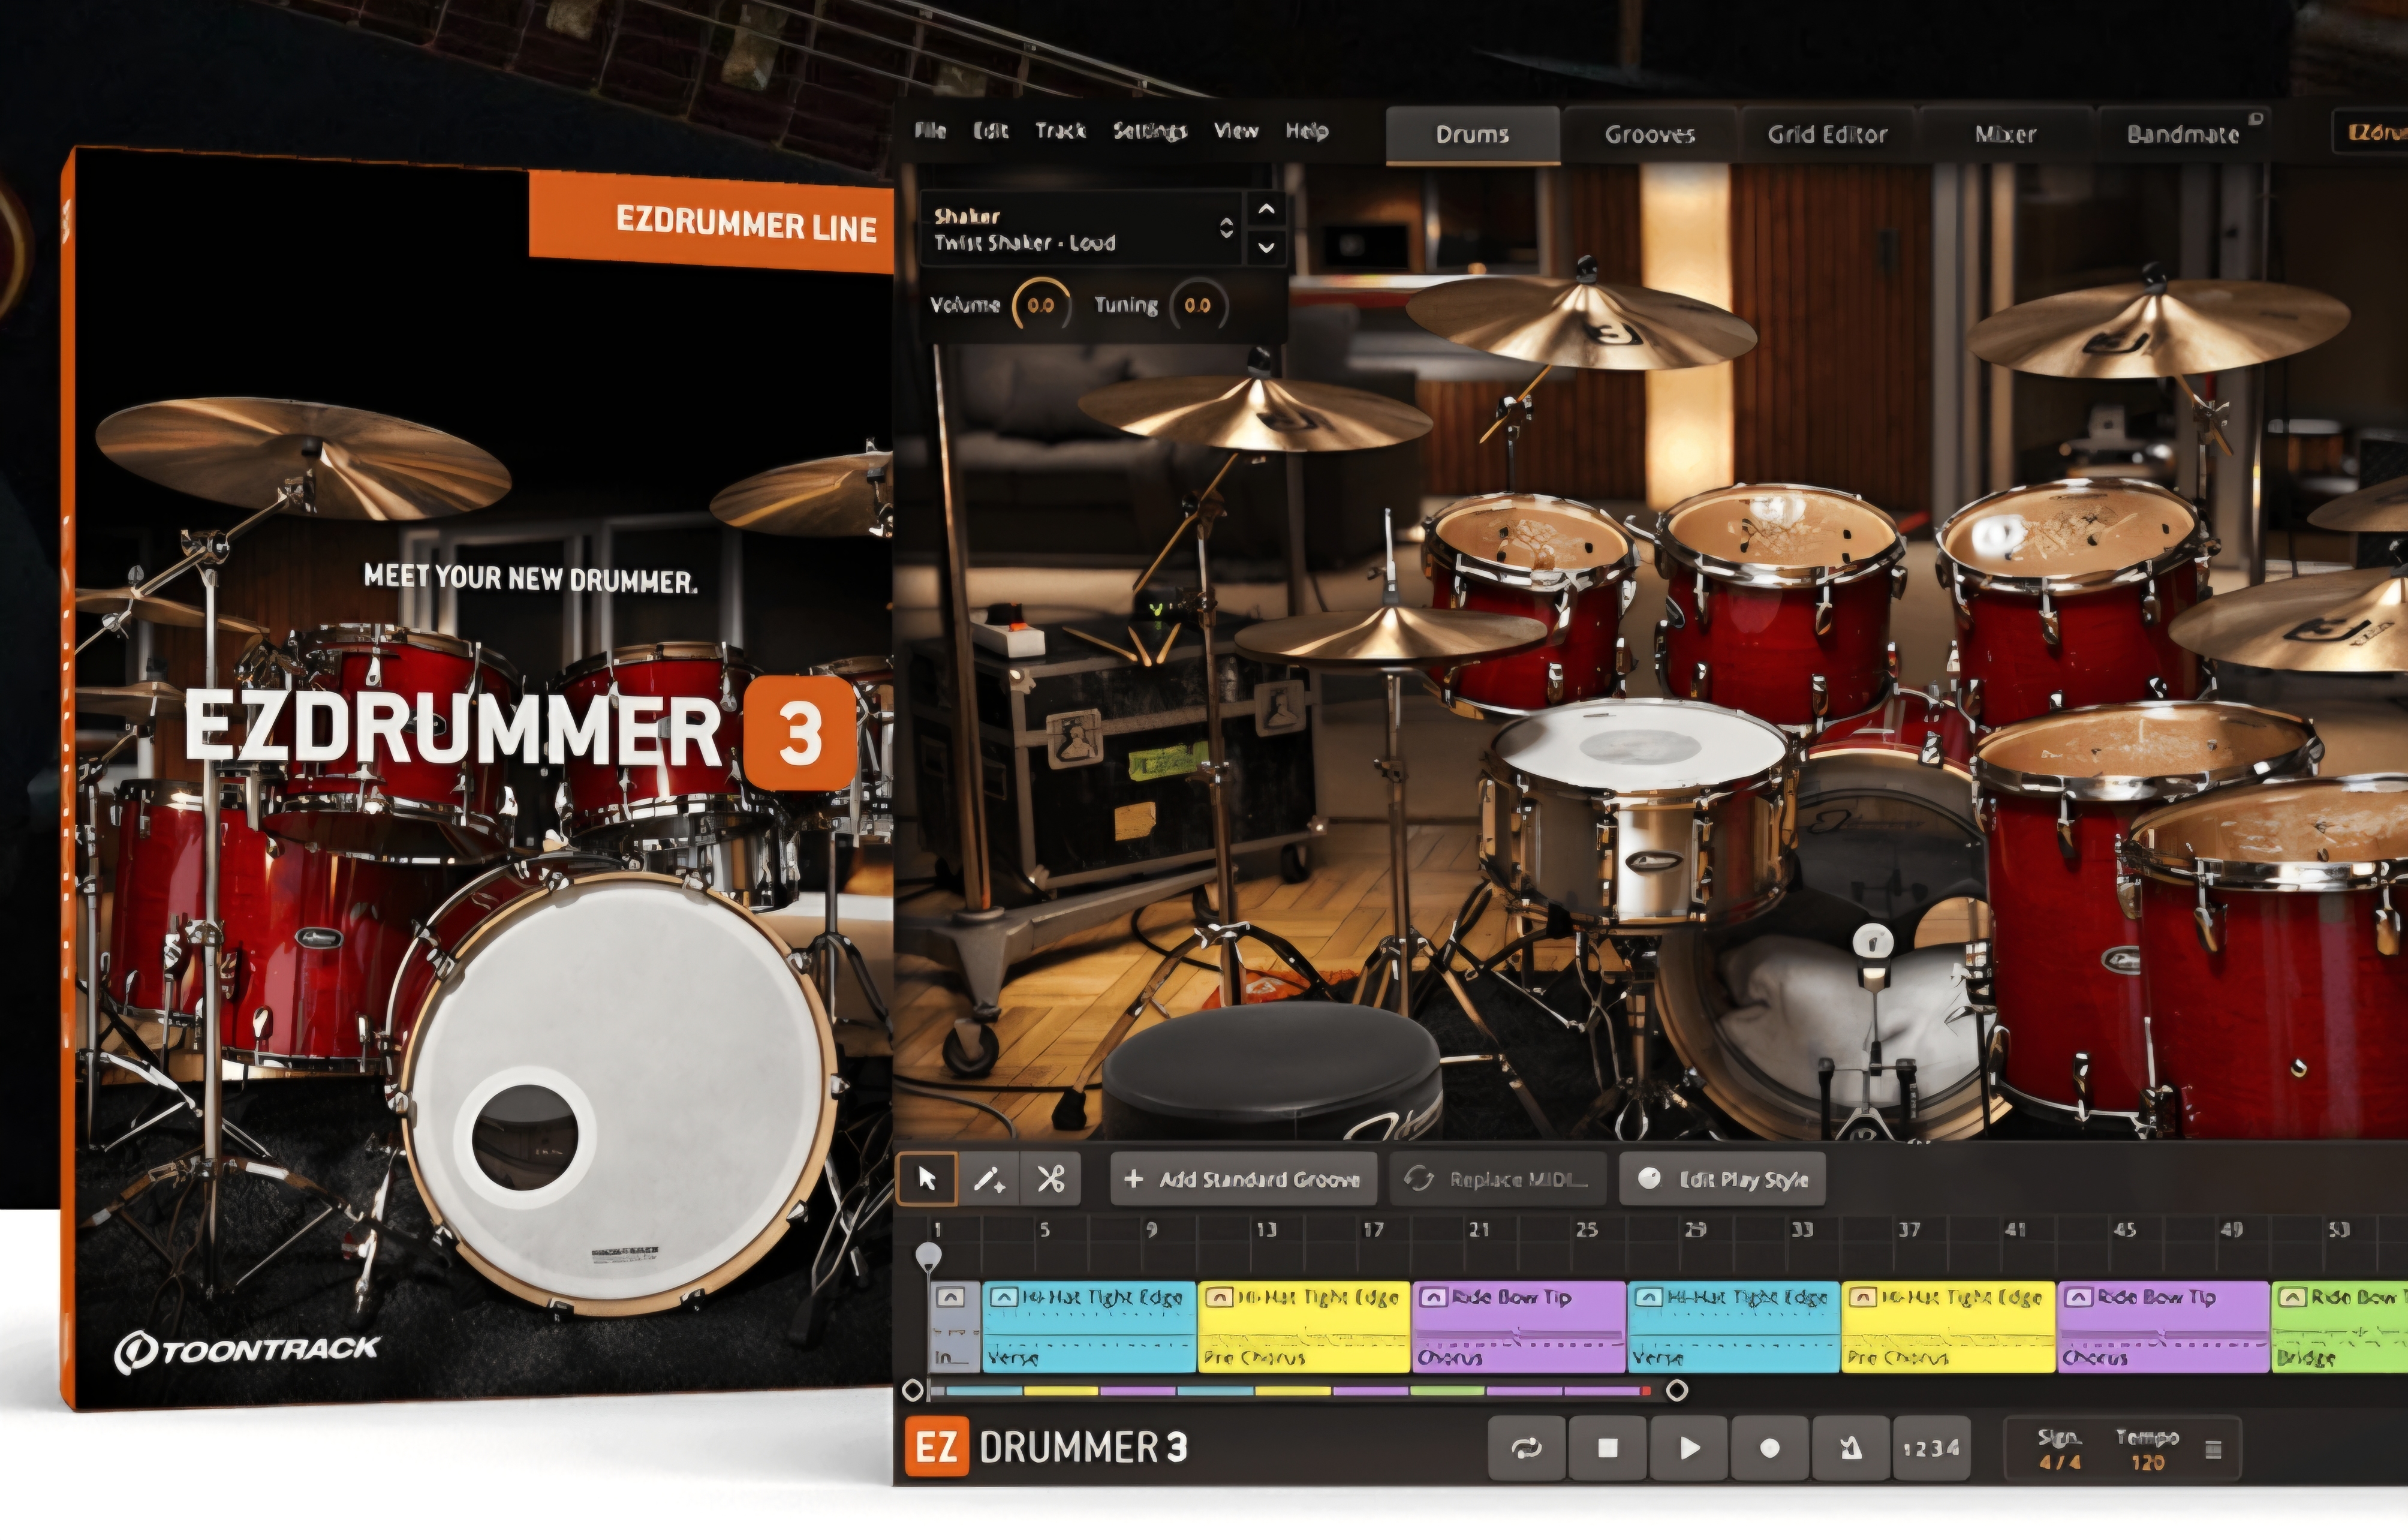Toggle the metronome button
2408x1540 pixels.
pyautogui.click(x=1851, y=1448)
